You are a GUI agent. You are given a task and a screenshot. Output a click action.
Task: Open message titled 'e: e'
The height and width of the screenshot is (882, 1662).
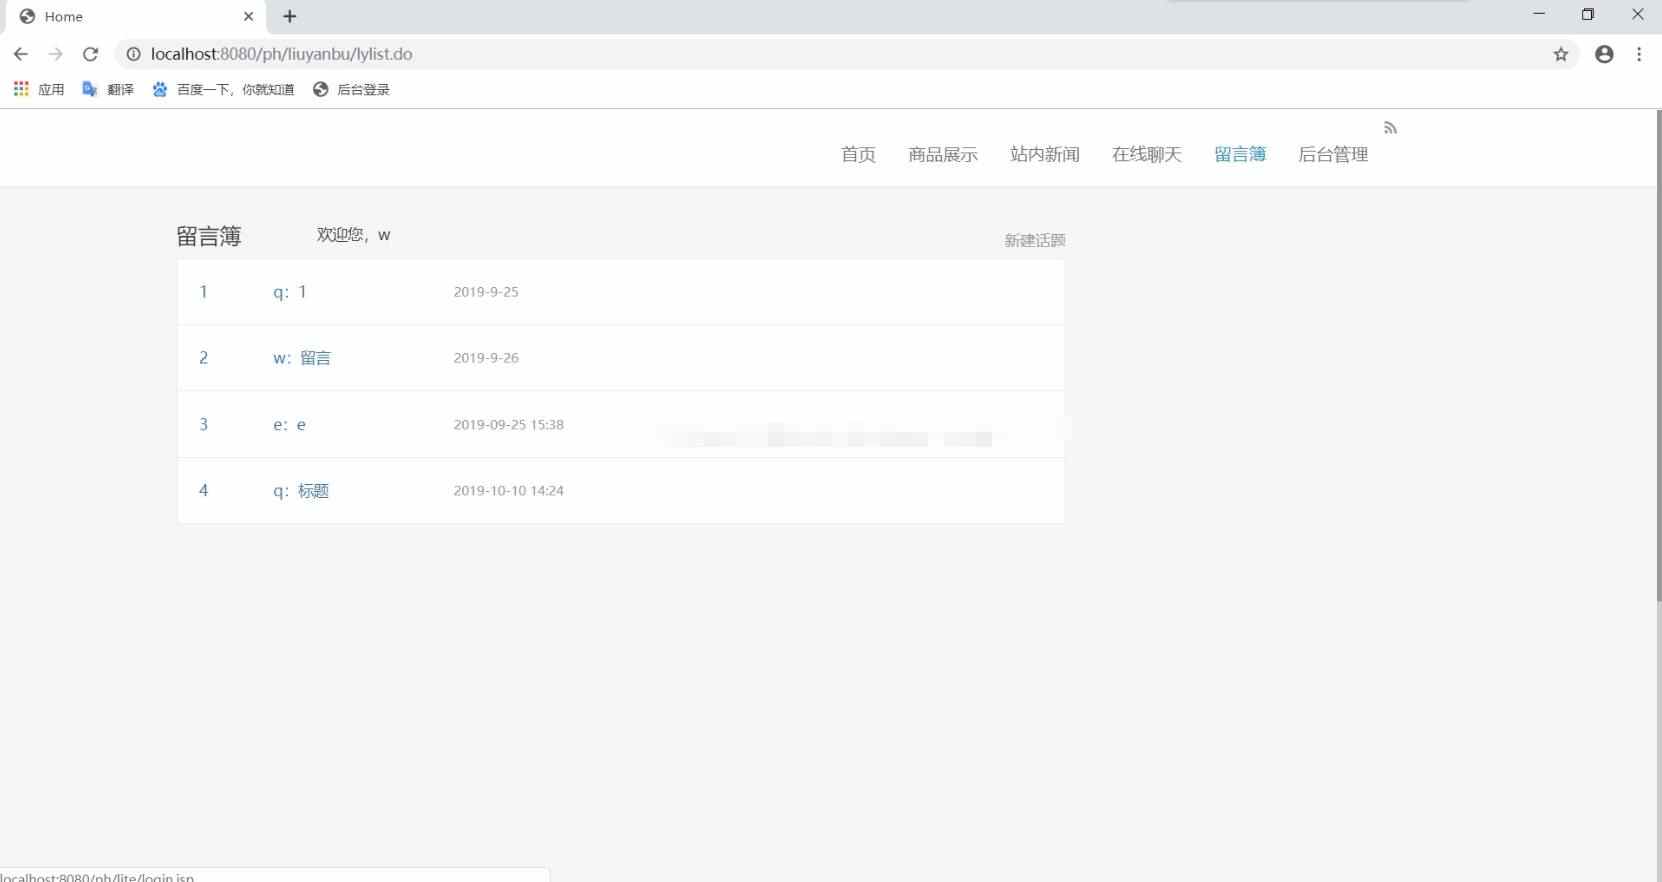(x=290, y=425)
